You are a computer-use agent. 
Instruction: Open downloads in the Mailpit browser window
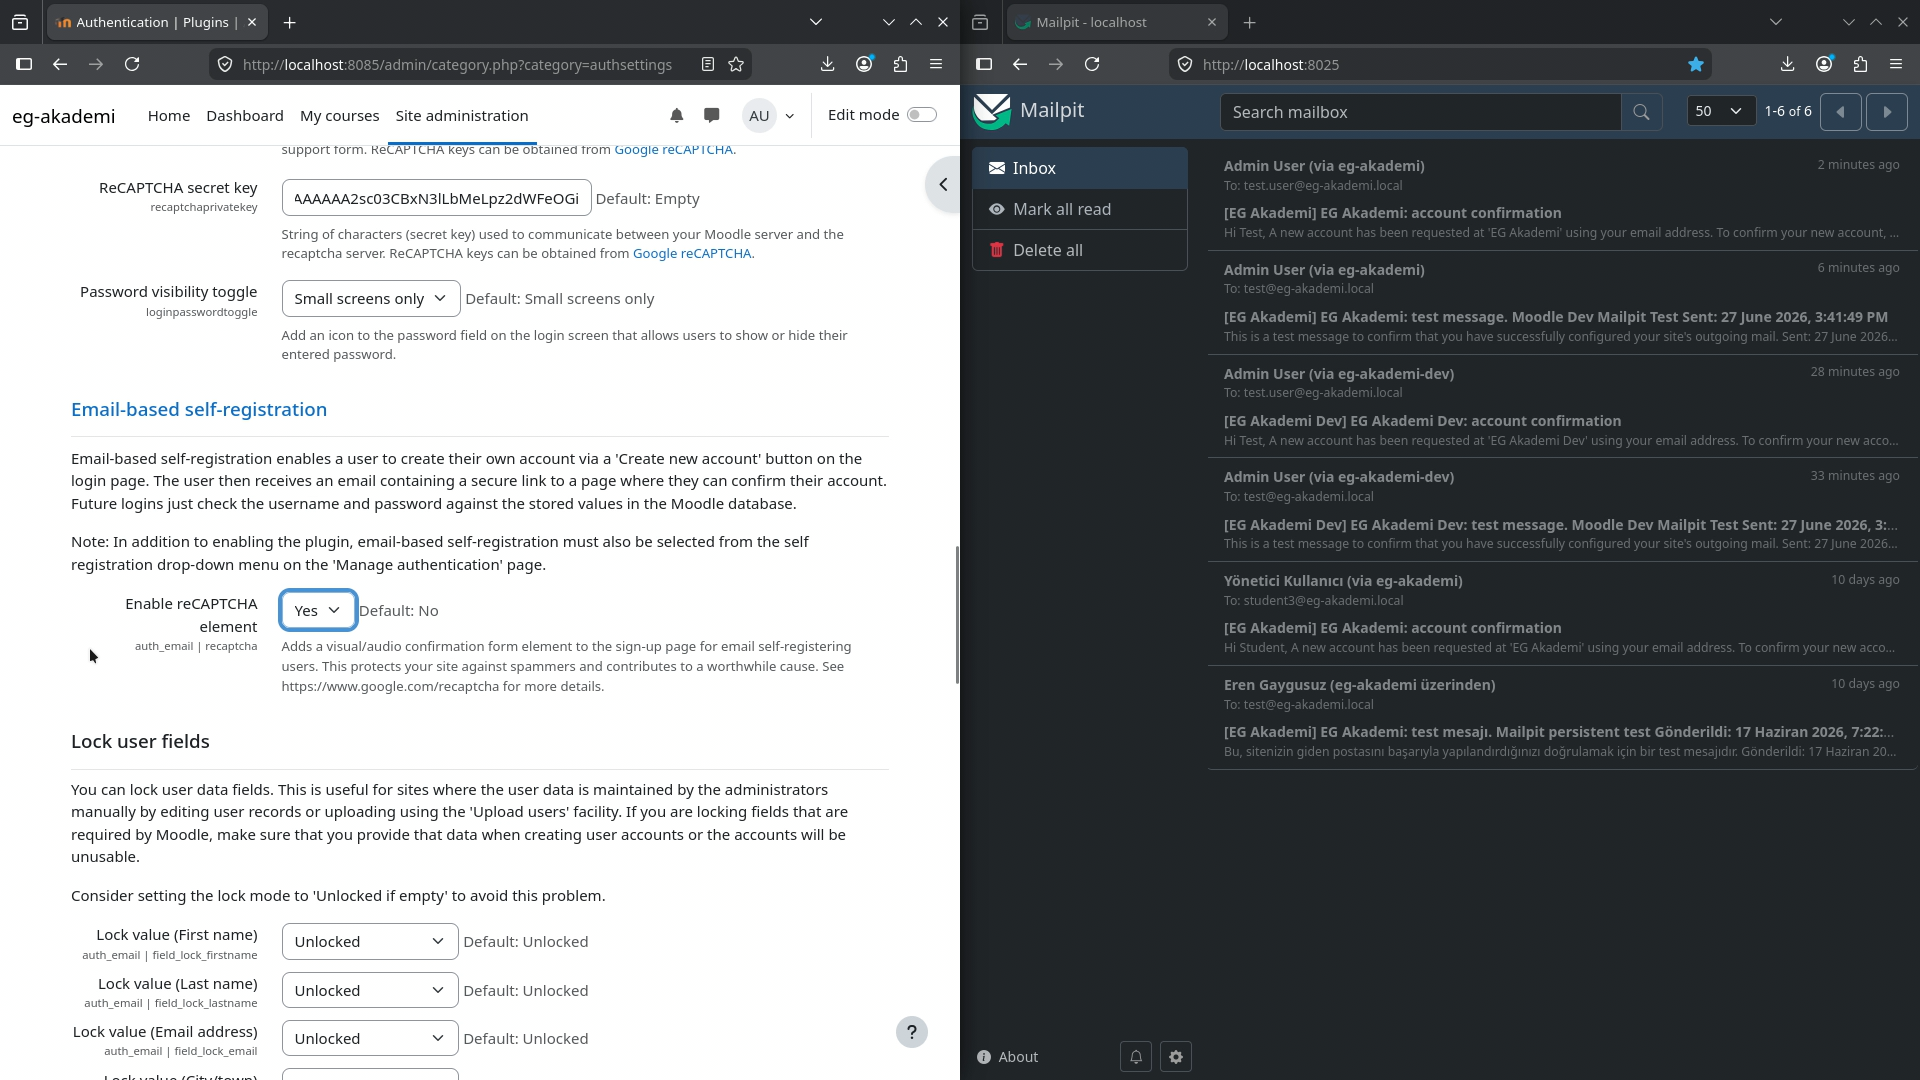pyautogui.click(x=1787, y=64)
